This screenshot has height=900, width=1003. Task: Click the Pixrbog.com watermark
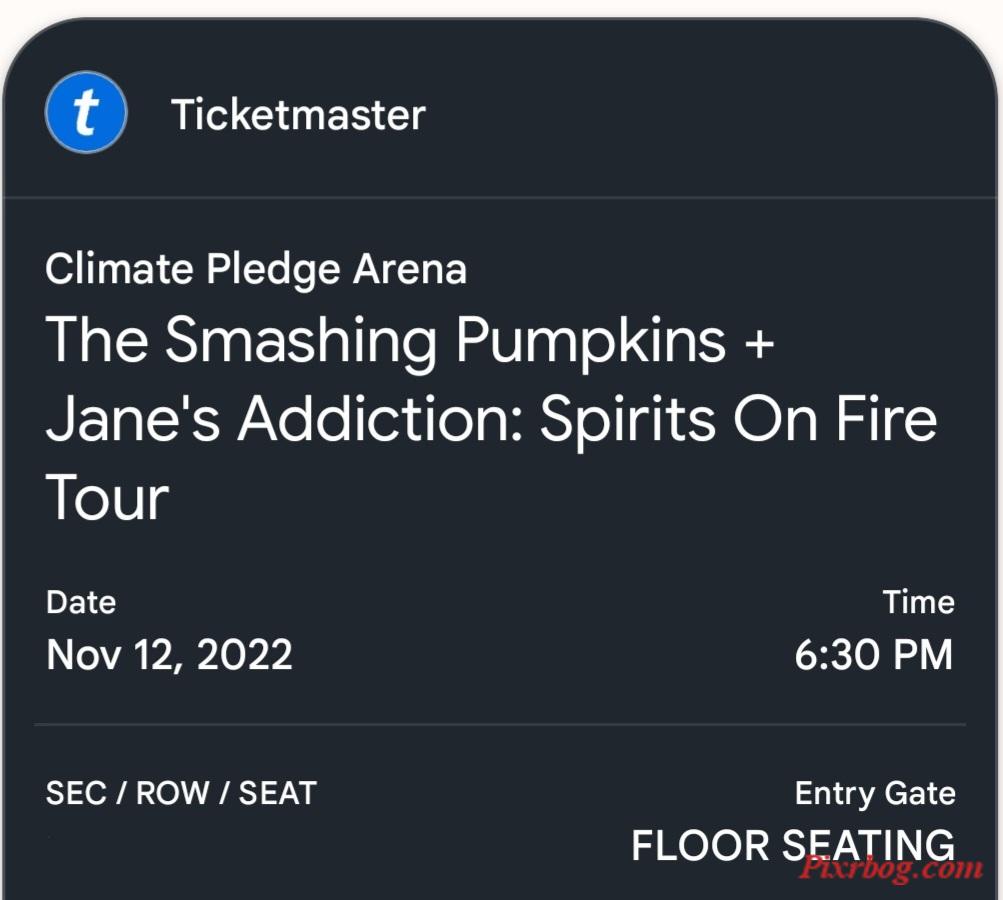coord(890,869)
